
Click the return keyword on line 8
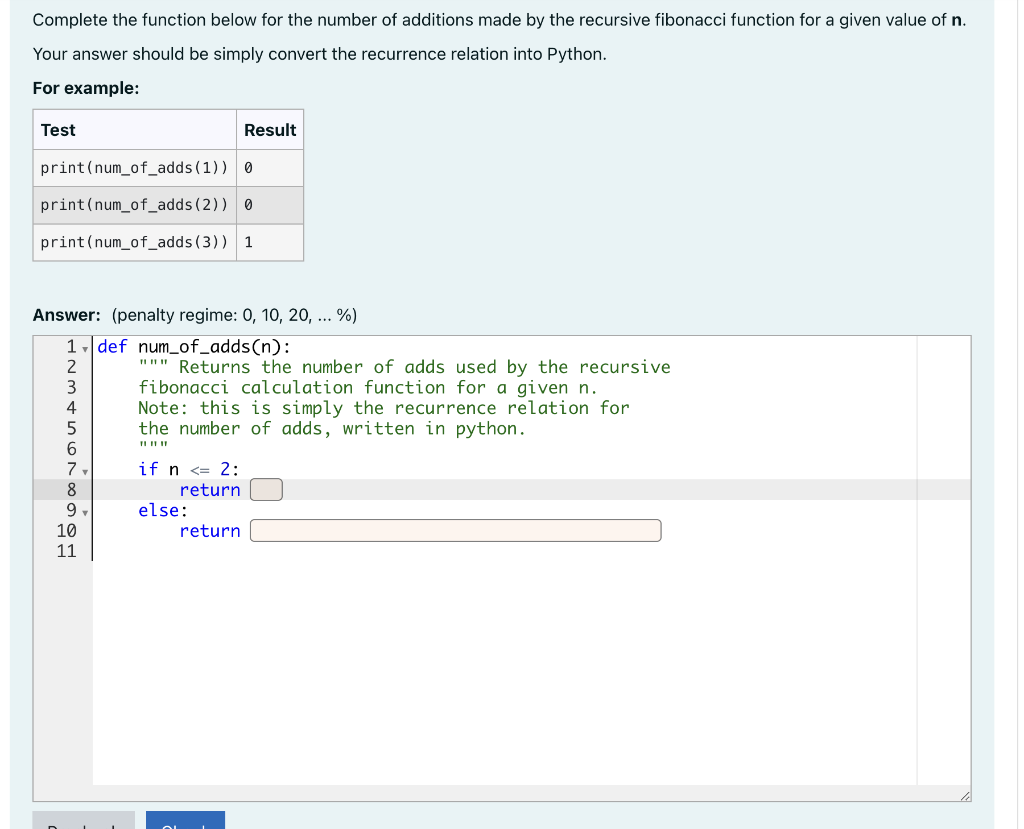210,489
